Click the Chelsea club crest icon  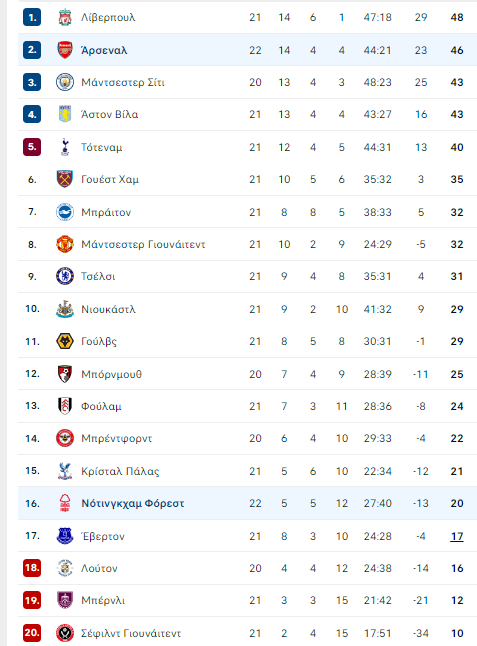tap(65, 276)
